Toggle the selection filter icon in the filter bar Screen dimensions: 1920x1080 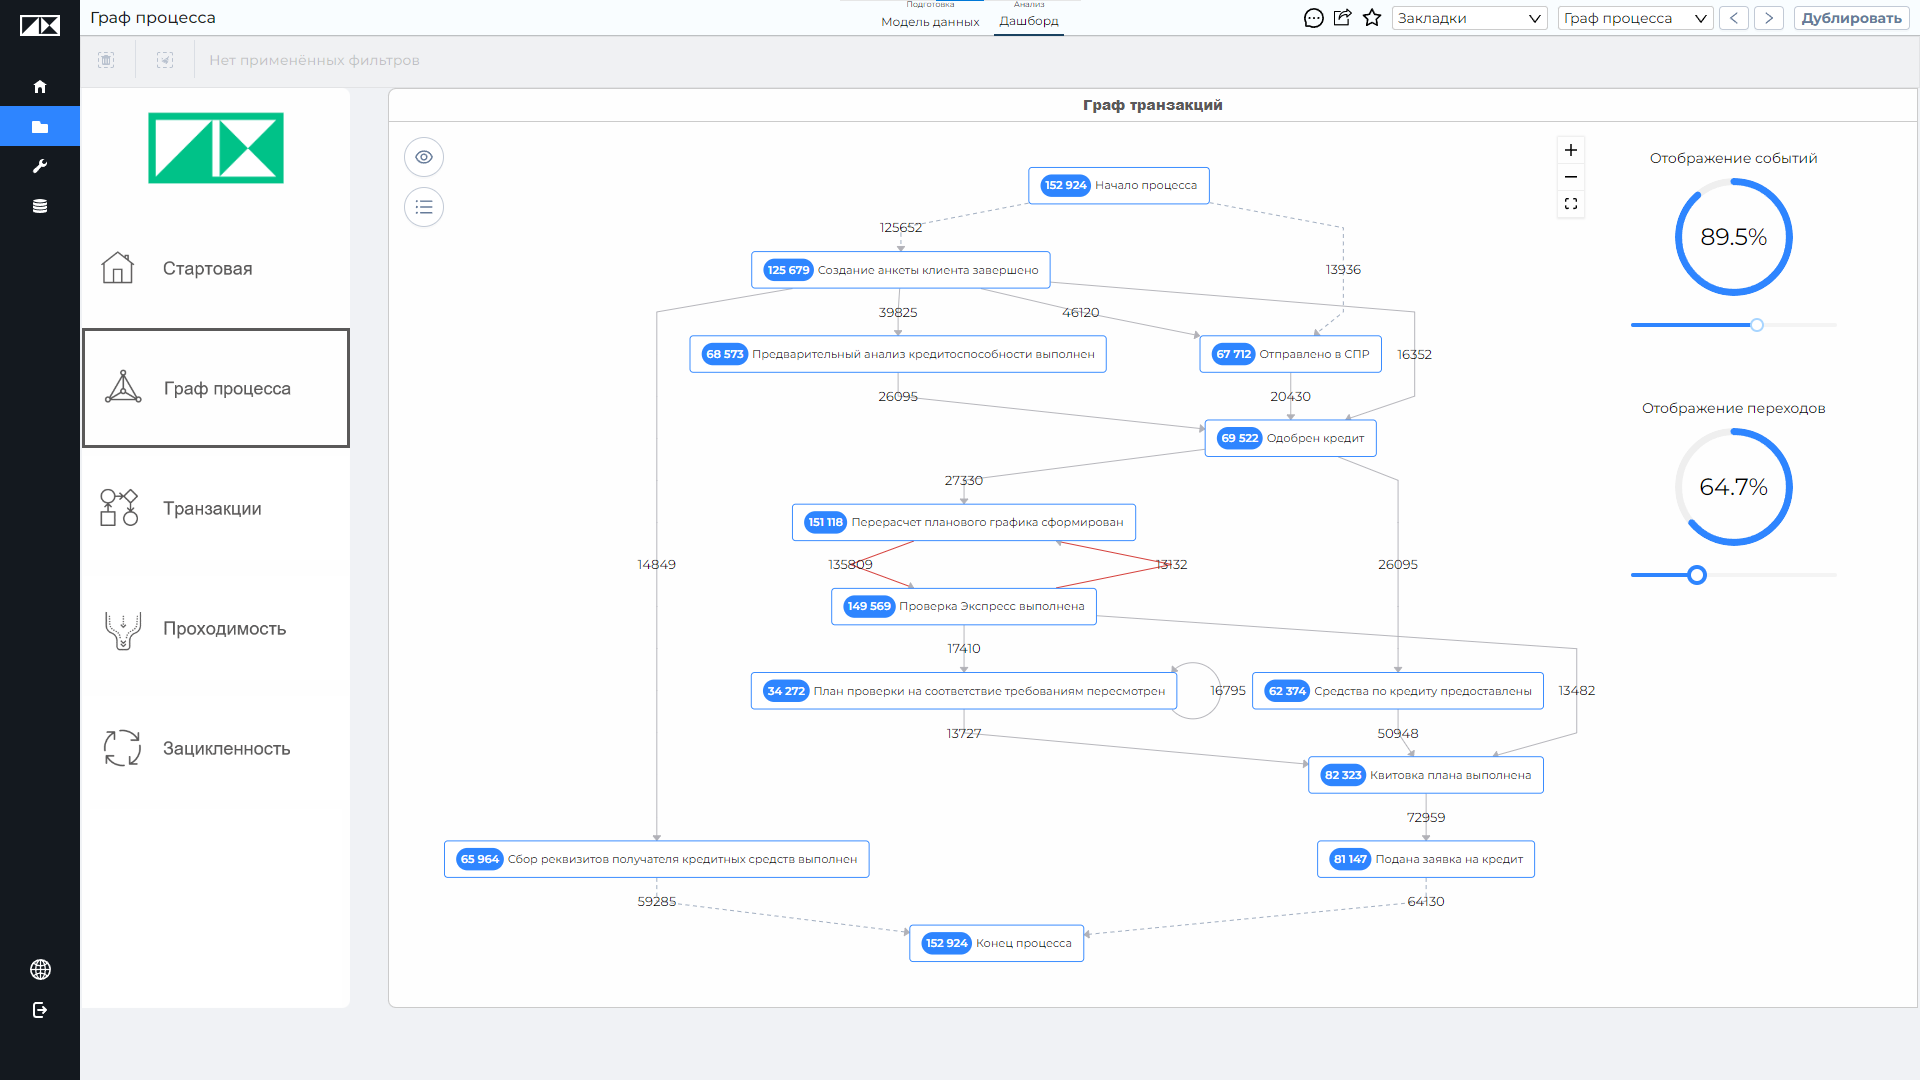(165, 60)
